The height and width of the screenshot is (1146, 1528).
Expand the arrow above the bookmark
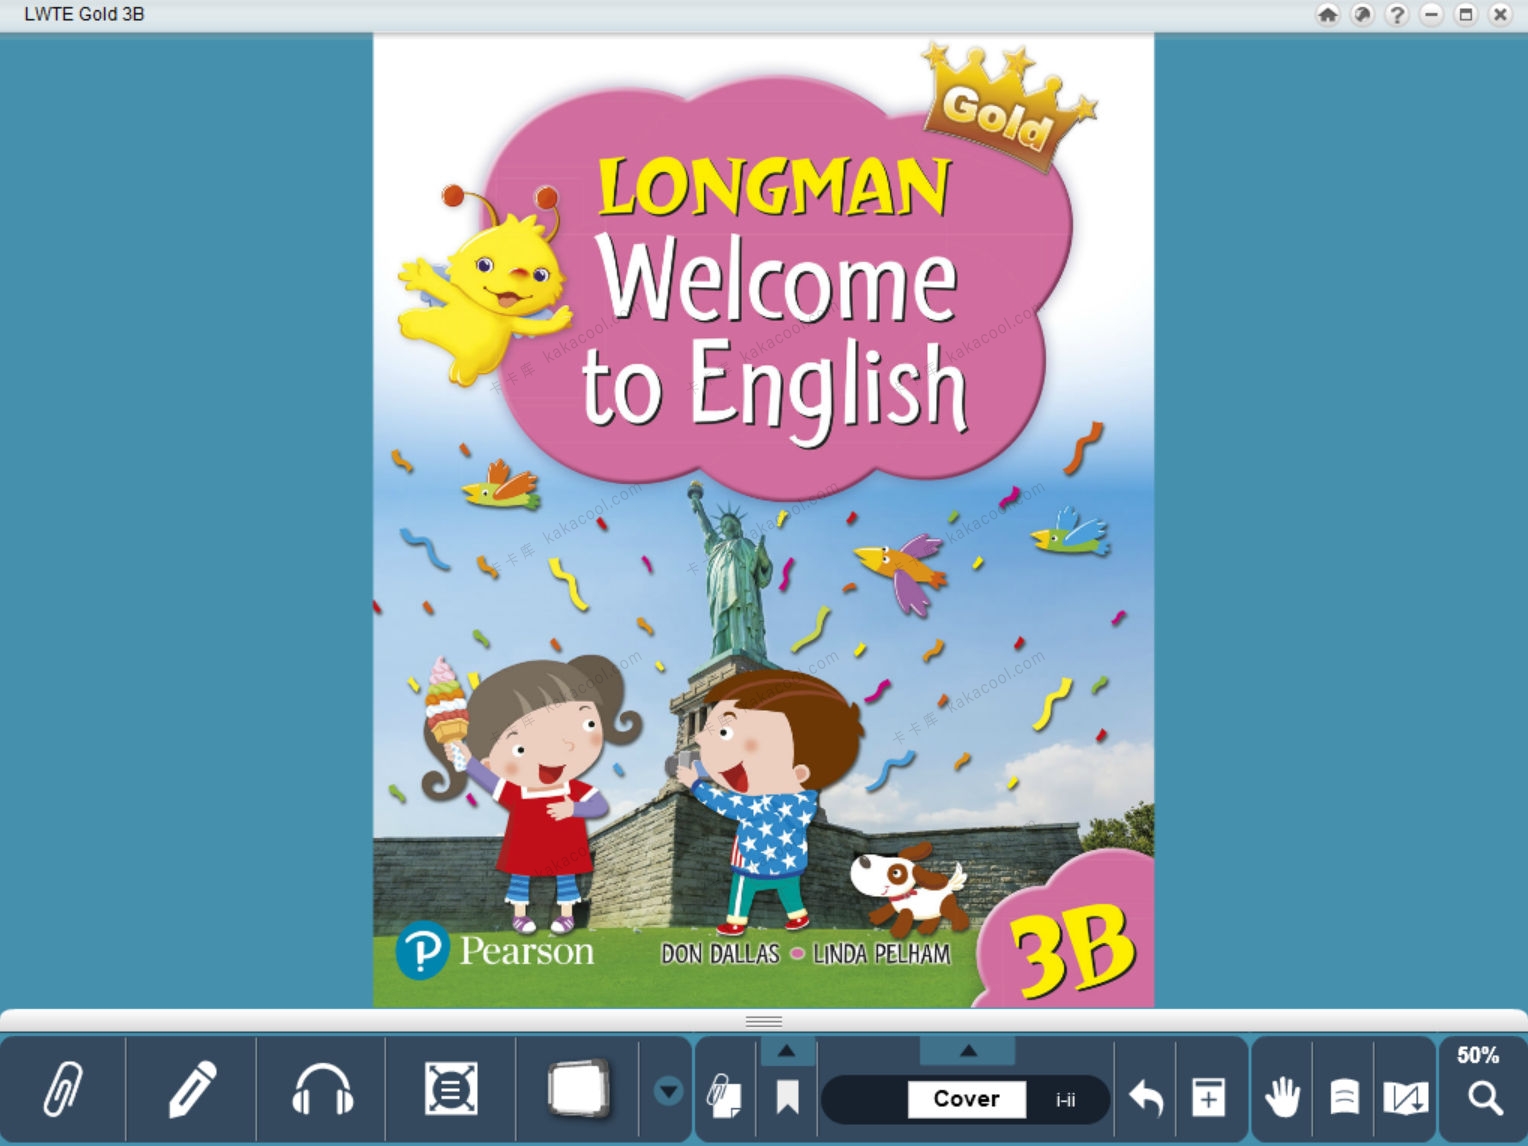tap(787, 1051)
